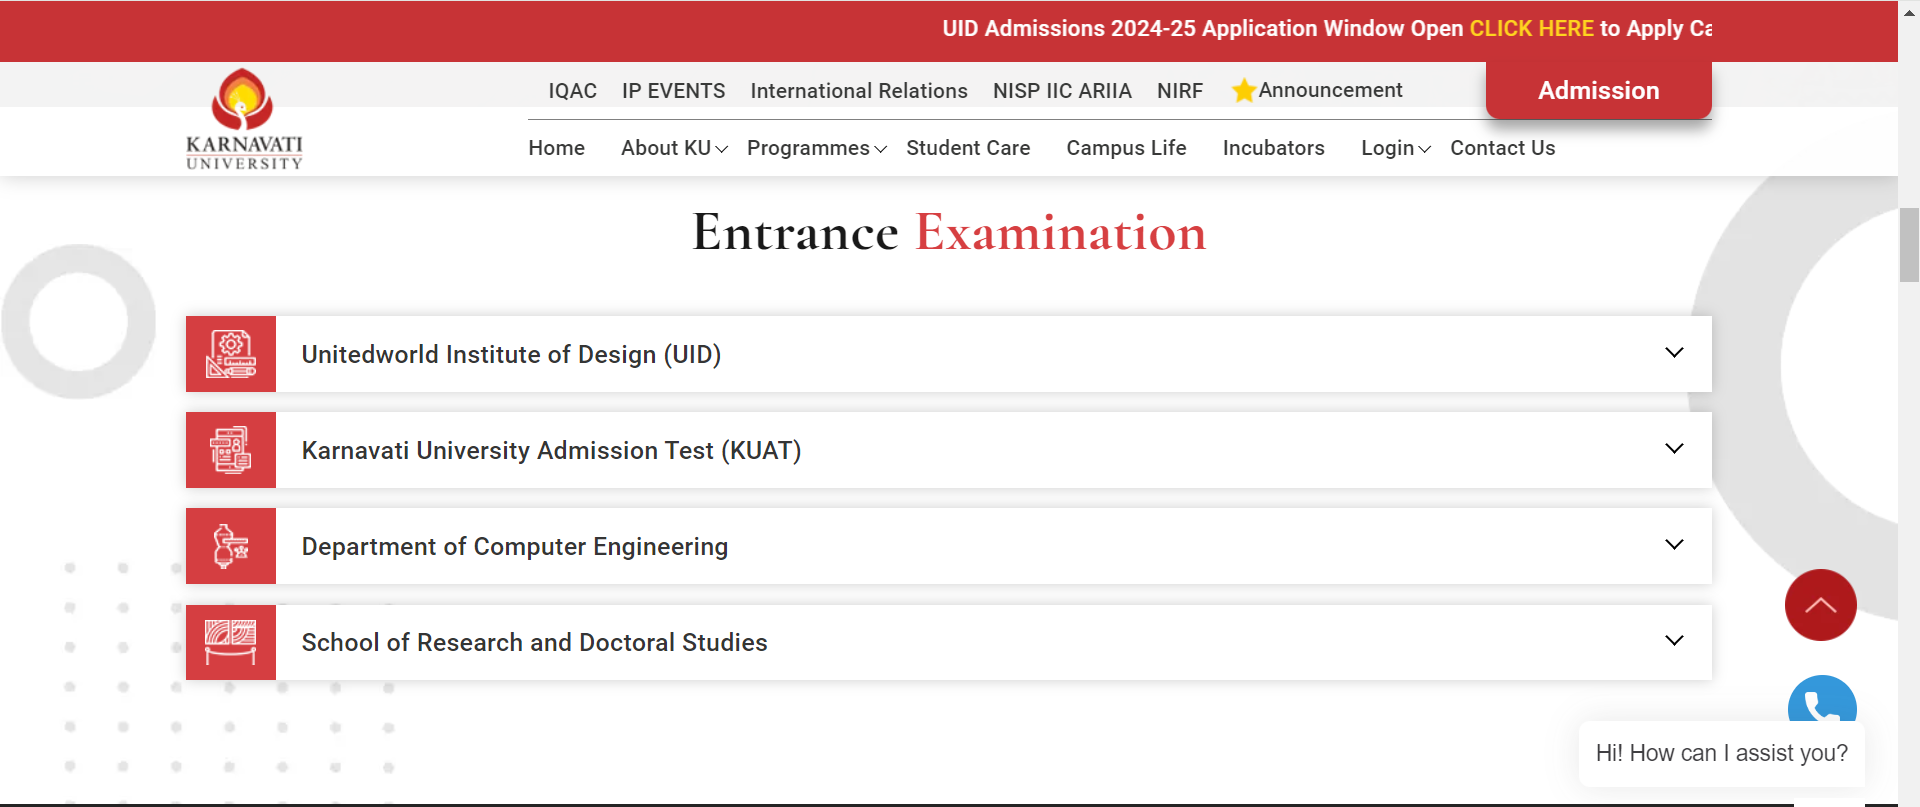Open the Login dropdown menu
The width and height of the screenshot is (1920, 807).
(x=1395, y=148)
